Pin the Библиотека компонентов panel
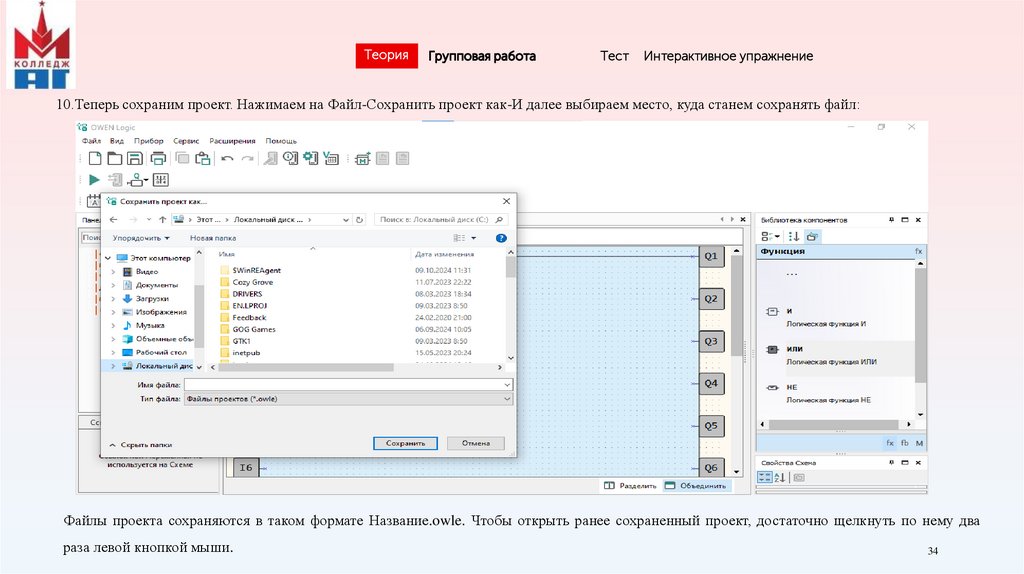The width and height of the screenshot is (1024, 574). pos(891,220)
